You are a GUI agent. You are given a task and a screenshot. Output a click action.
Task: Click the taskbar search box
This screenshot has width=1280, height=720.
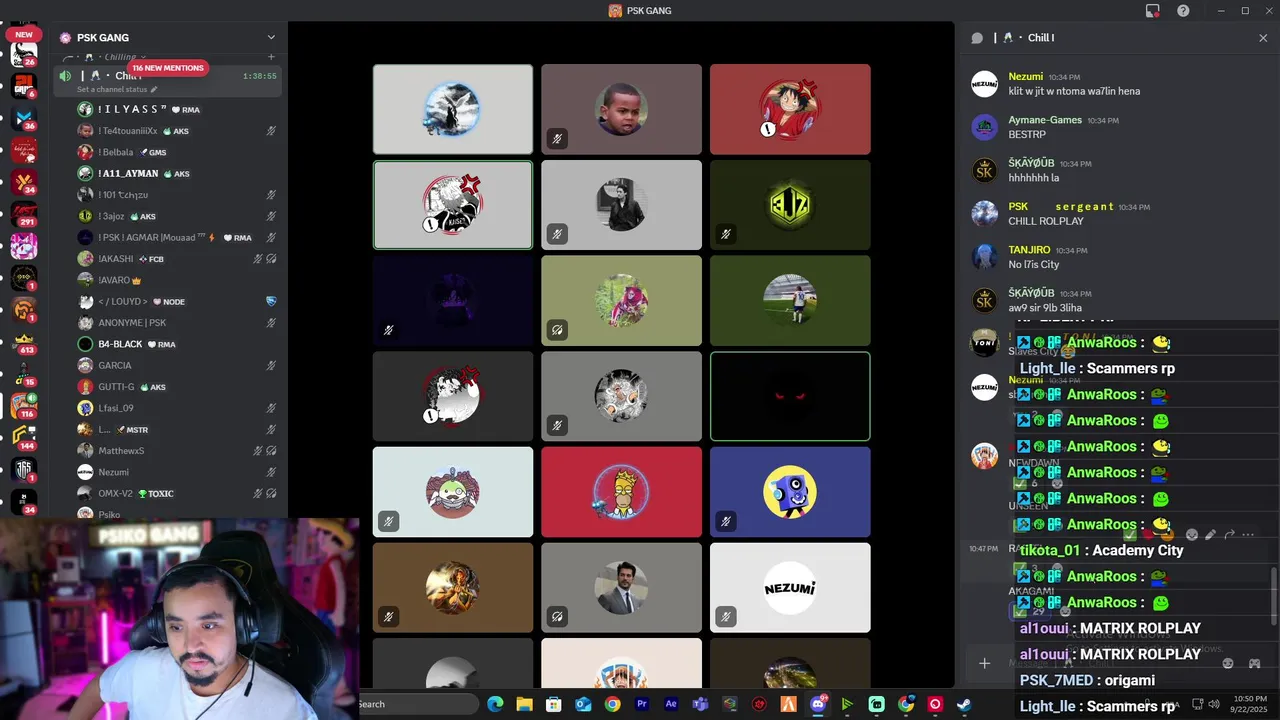click(x=418, y=704)
